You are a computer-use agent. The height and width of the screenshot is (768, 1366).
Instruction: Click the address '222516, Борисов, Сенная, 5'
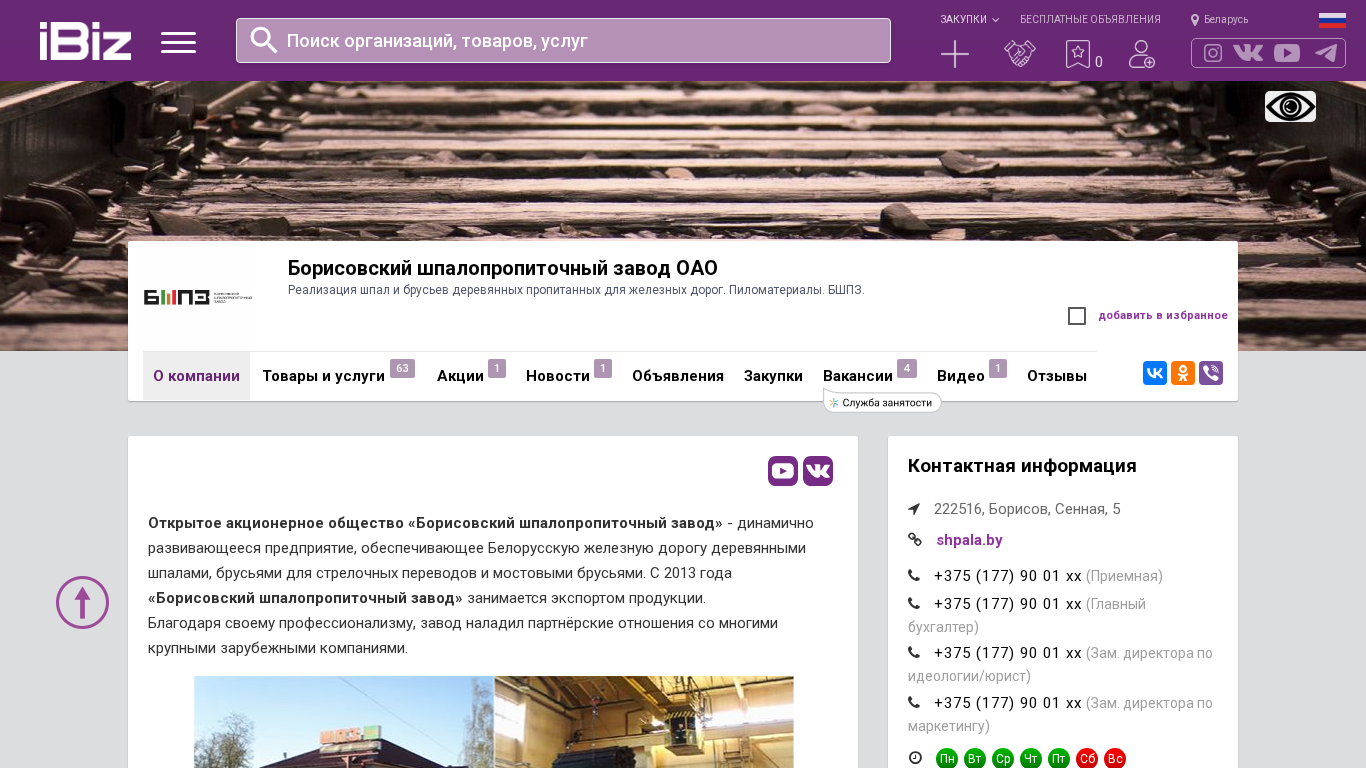[x=1027, y=509]
